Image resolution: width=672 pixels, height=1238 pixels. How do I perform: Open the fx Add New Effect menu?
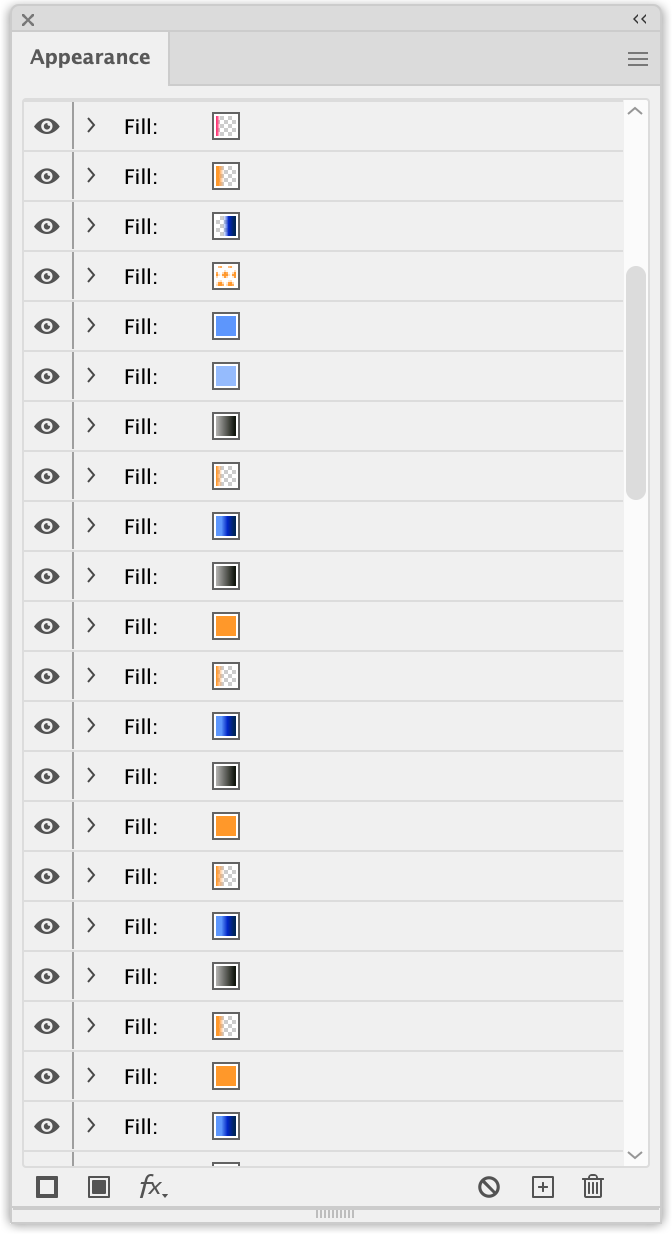click(x=153, y=1187)
